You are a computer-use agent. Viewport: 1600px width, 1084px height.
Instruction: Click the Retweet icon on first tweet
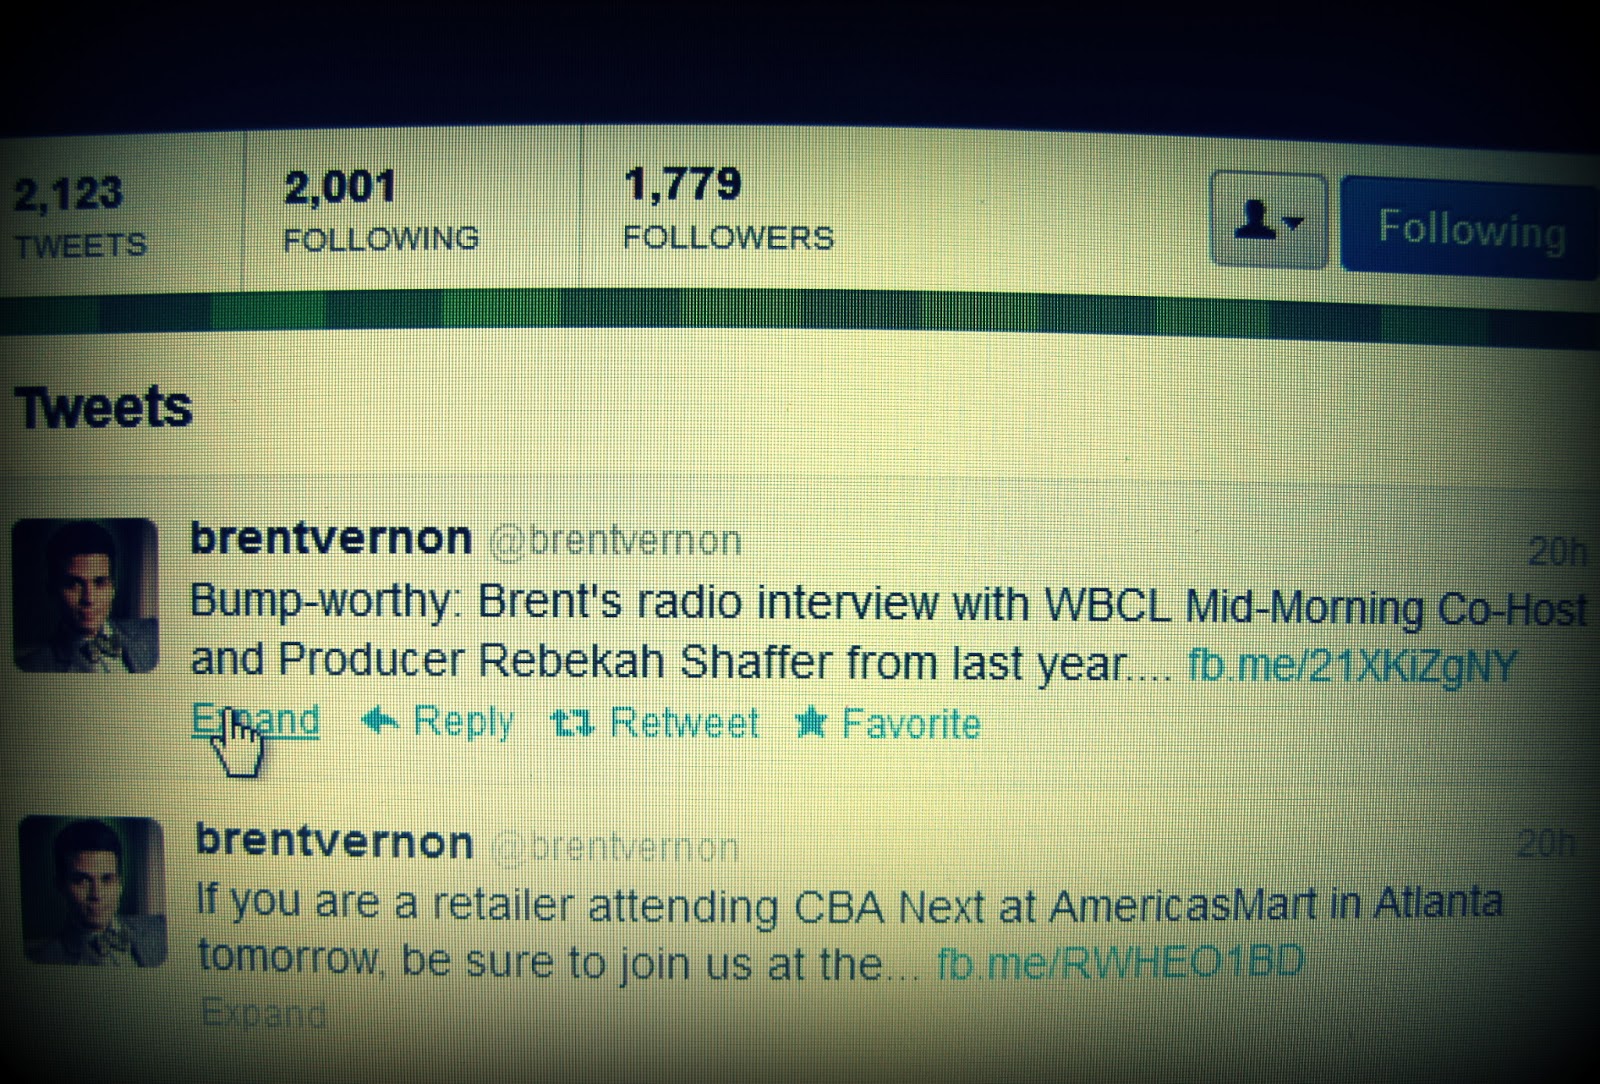(x=573, y=722)
